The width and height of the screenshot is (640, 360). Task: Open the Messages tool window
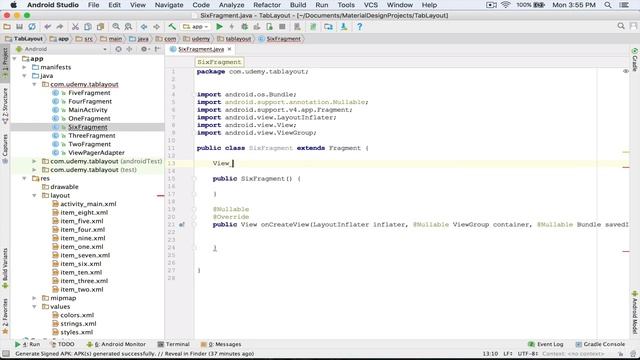click(221, 344)
